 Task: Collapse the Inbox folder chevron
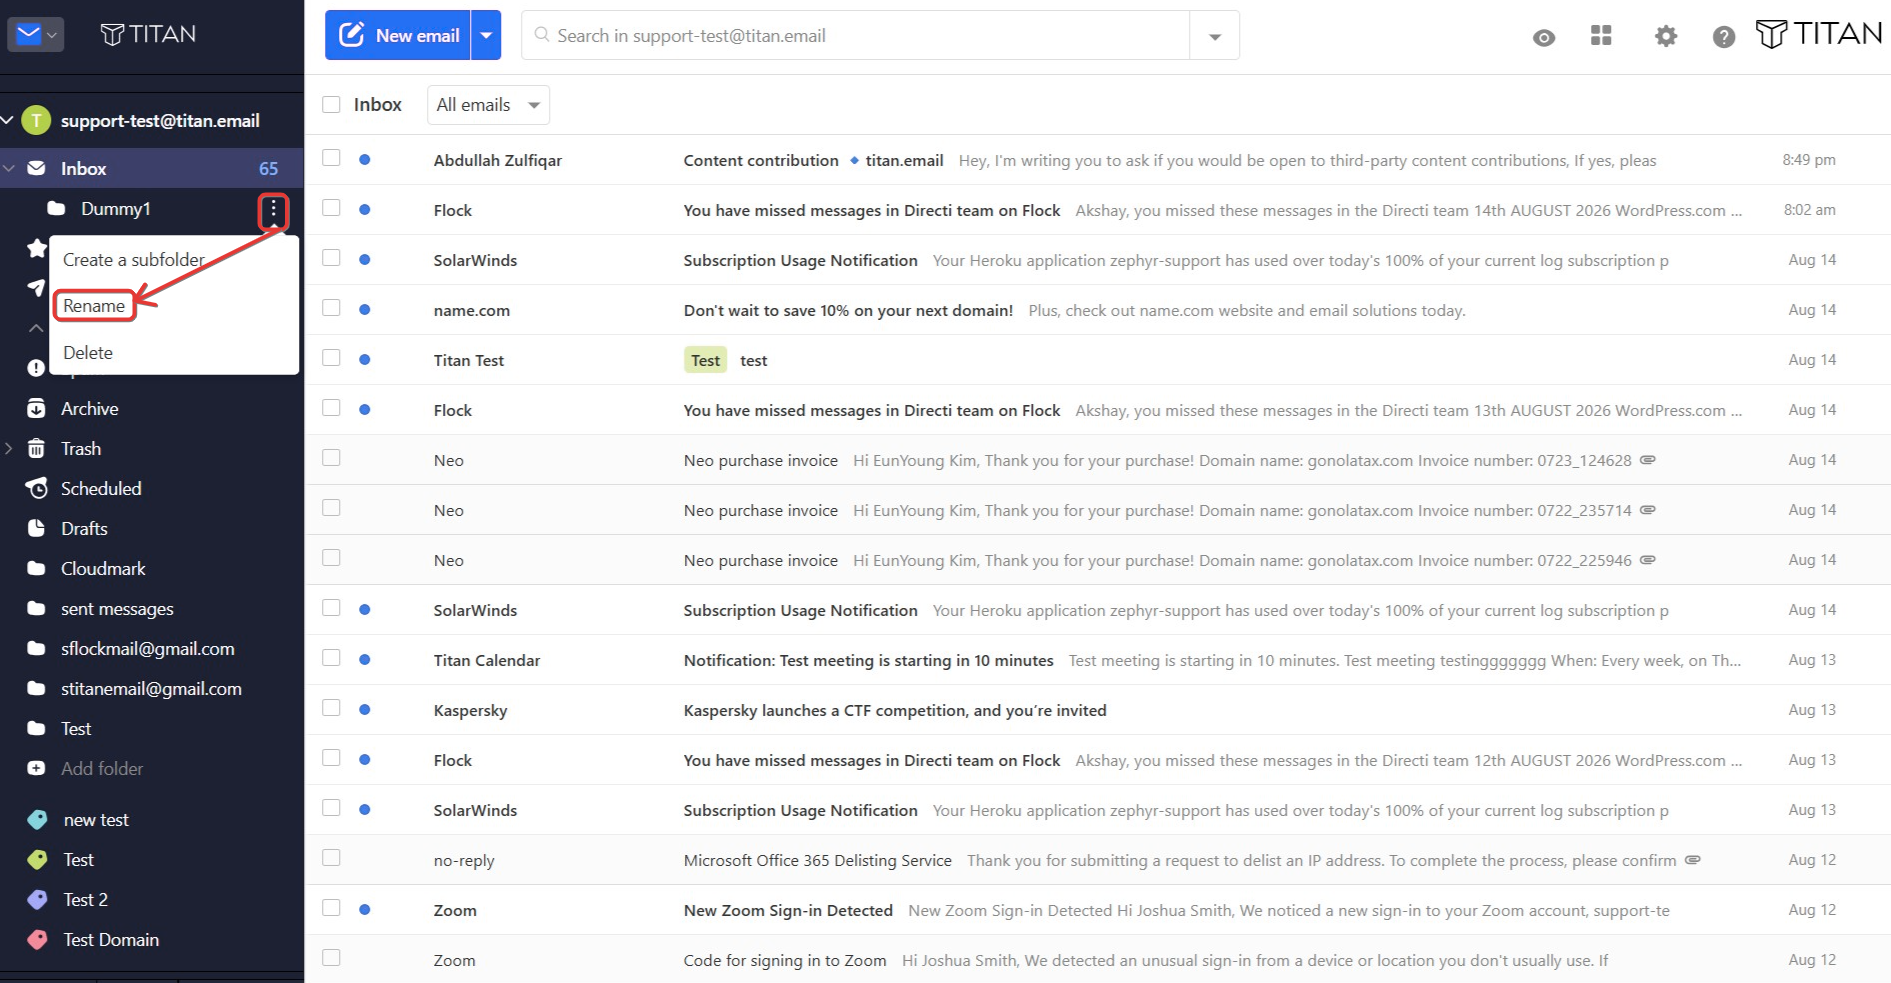pos(9,168)
